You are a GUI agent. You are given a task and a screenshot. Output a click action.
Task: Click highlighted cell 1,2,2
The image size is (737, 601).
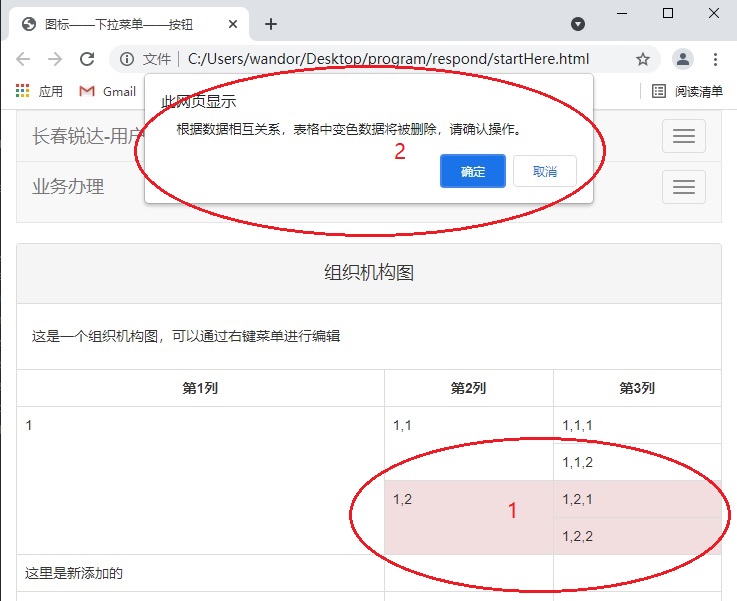tap(637, 536)
